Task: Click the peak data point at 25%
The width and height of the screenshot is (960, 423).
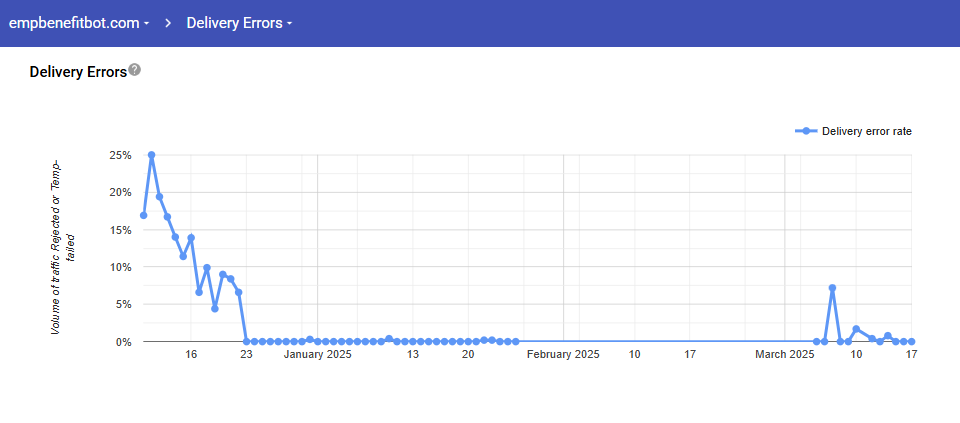Action: click(151, 155)
